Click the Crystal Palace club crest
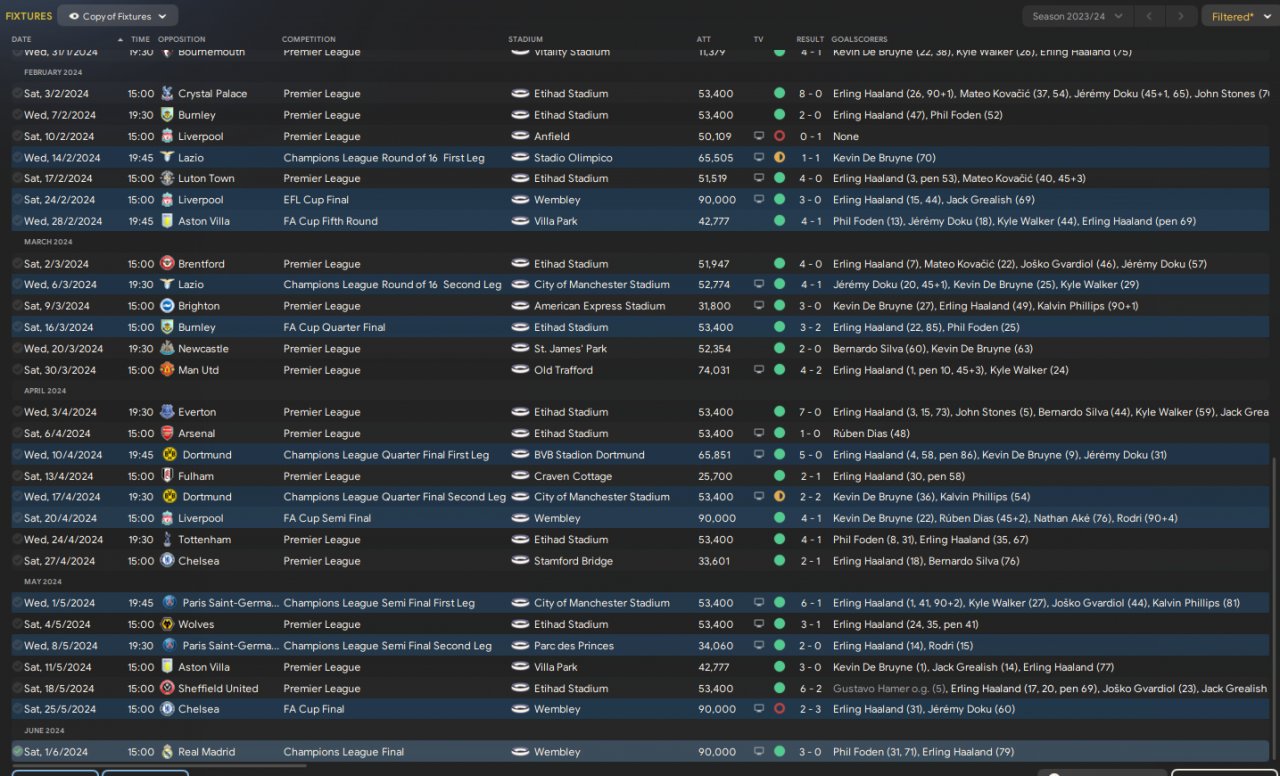This screenshot has height=776, width=1280. click(x=167, y=94)
